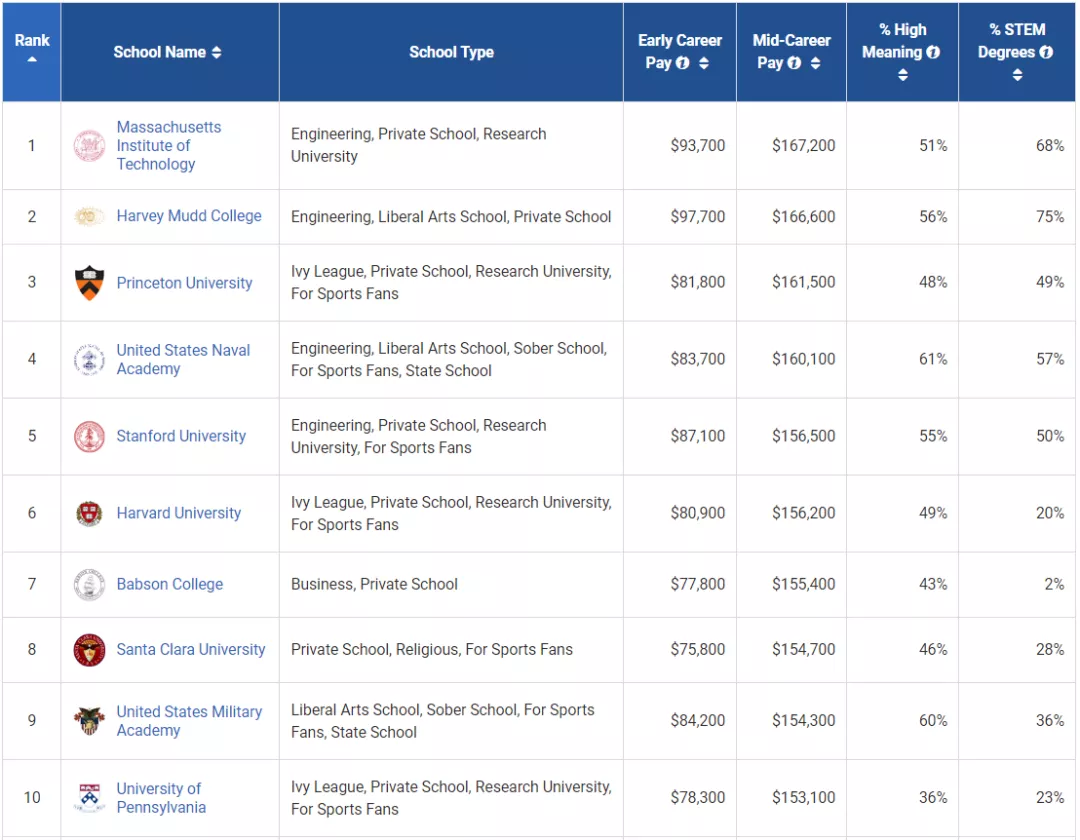Screen dimensions: 1080x840
Task: Click the MIT seal logo
Action: [90, 145]
